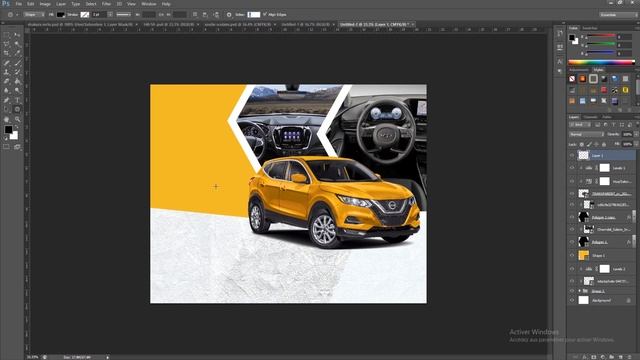Select the Blur tool
The width and height of the screenshot is (640, 360).
pos(7,91)
